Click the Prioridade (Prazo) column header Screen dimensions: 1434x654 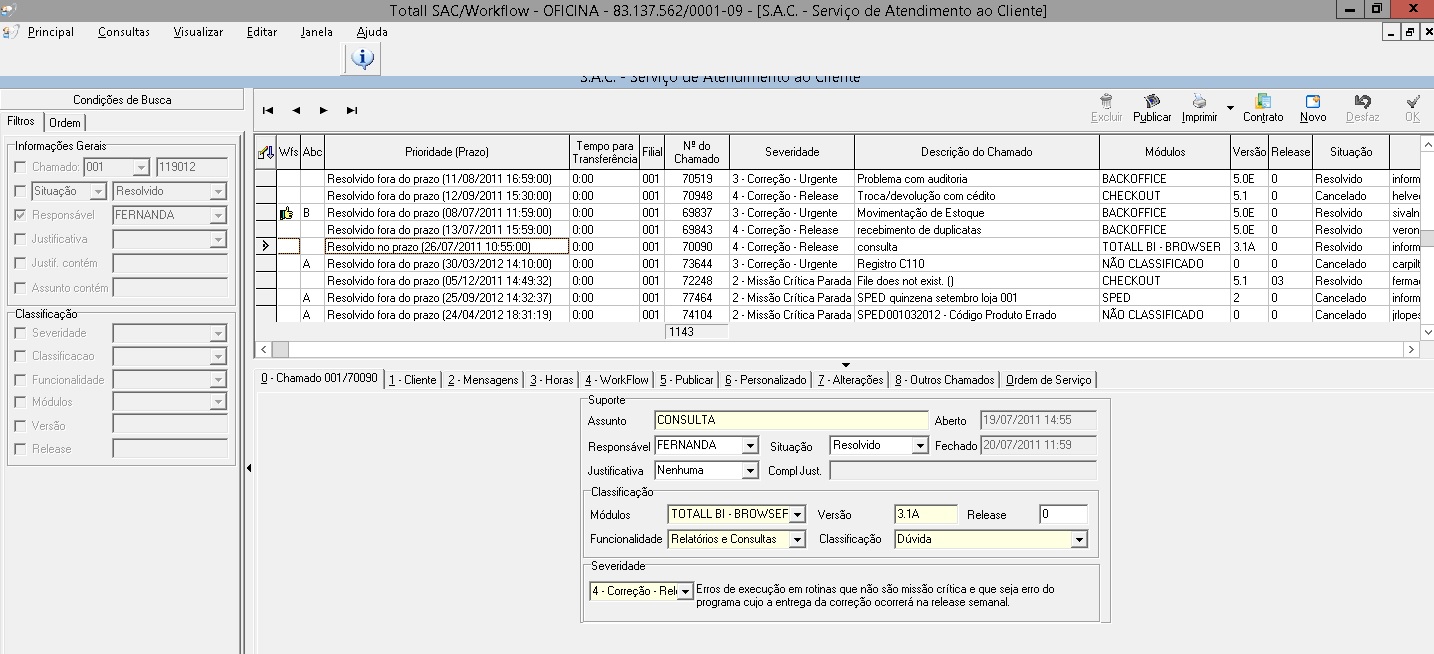[447, 152]
